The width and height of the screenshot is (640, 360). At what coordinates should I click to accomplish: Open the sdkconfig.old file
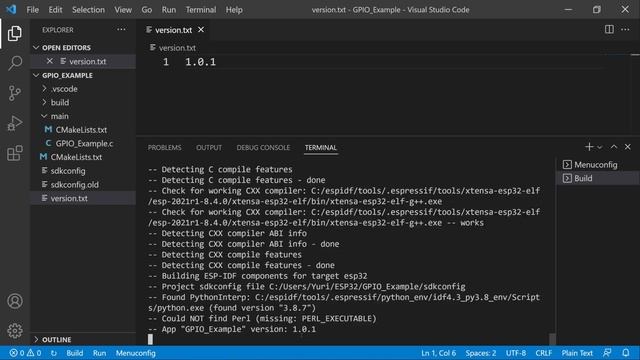tap(83, 184)
